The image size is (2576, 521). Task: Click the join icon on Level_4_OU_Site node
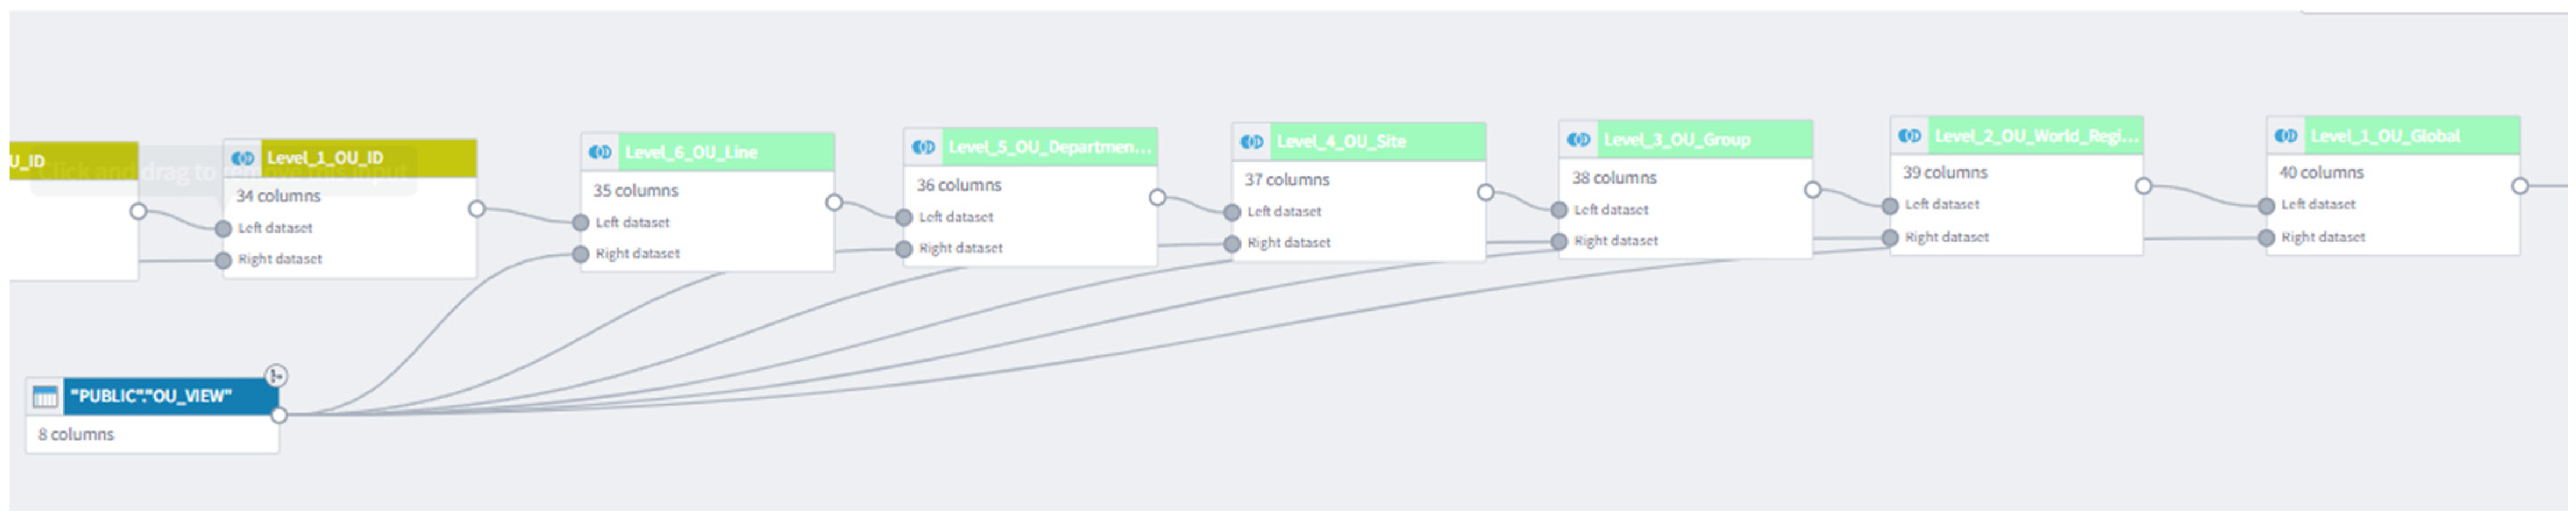point(1252,142)
